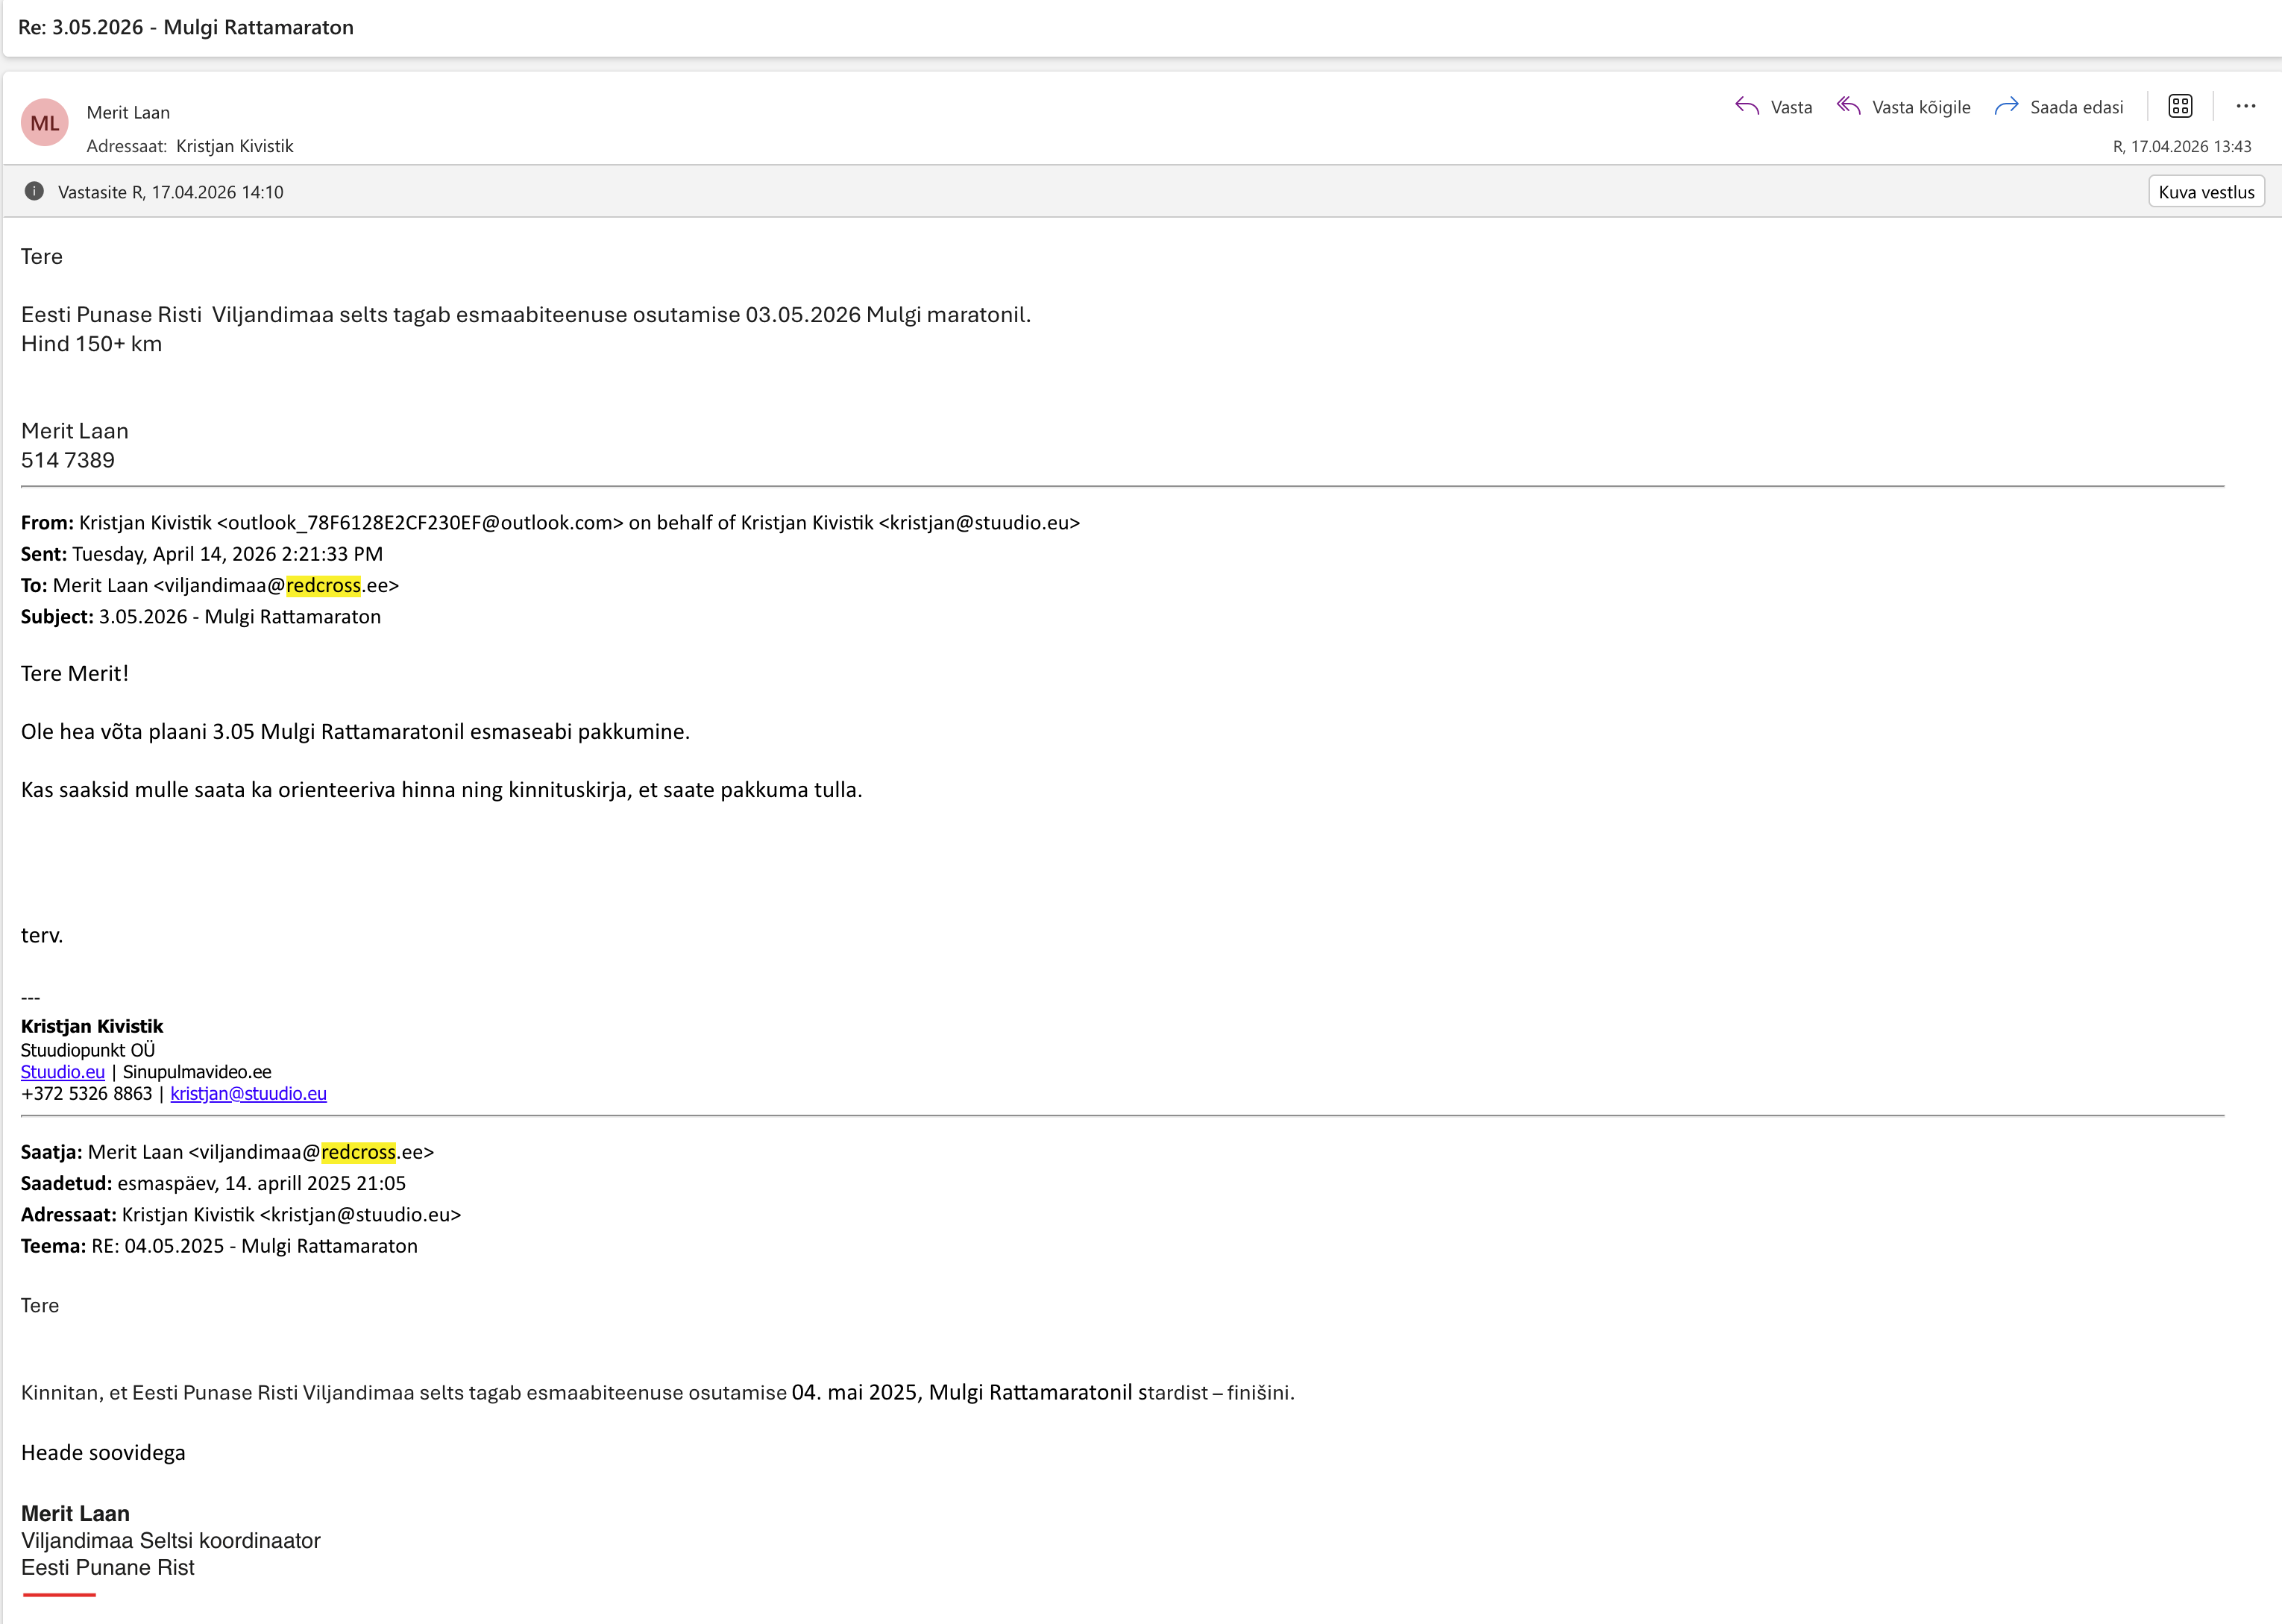
Task: Click the highlighted redcross in Saatja line
Action: tap(358, 1152)
